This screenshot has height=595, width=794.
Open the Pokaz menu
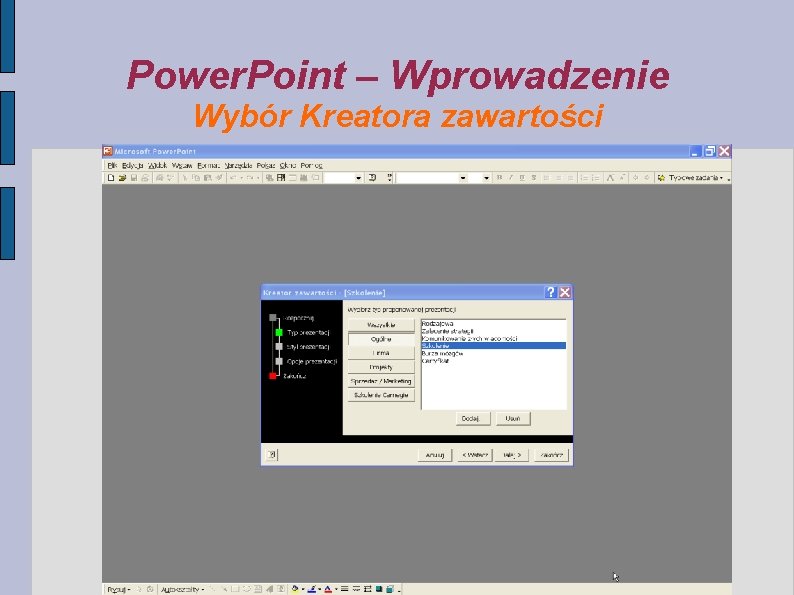click(266, 166)
